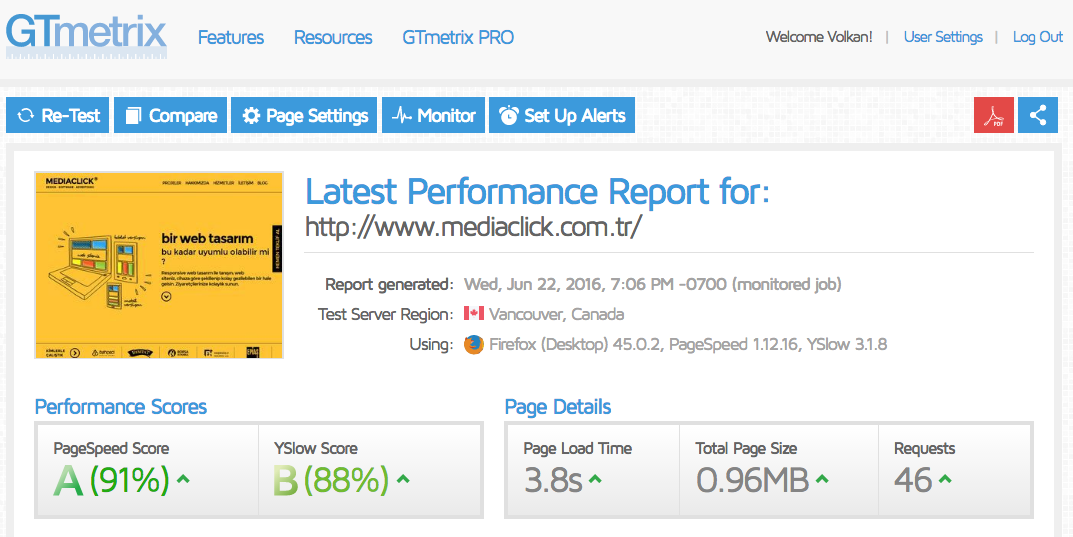Viewport: 1073px width, 537px height.
Task: Click the Firefox browser icon
Action: coord(473,345)
